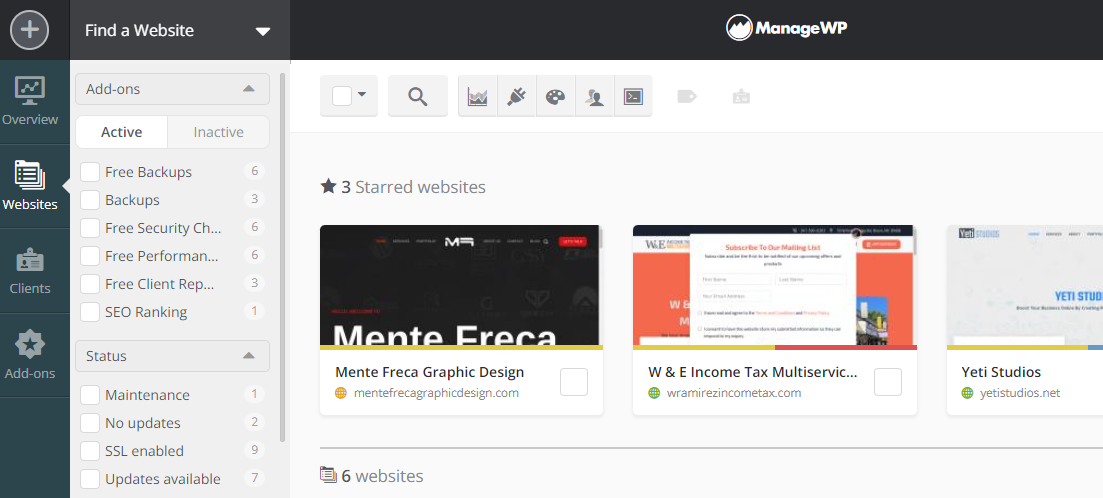Click the websites list icon near 6 websites
The image size is (1103, 498).
pos(328,475)
